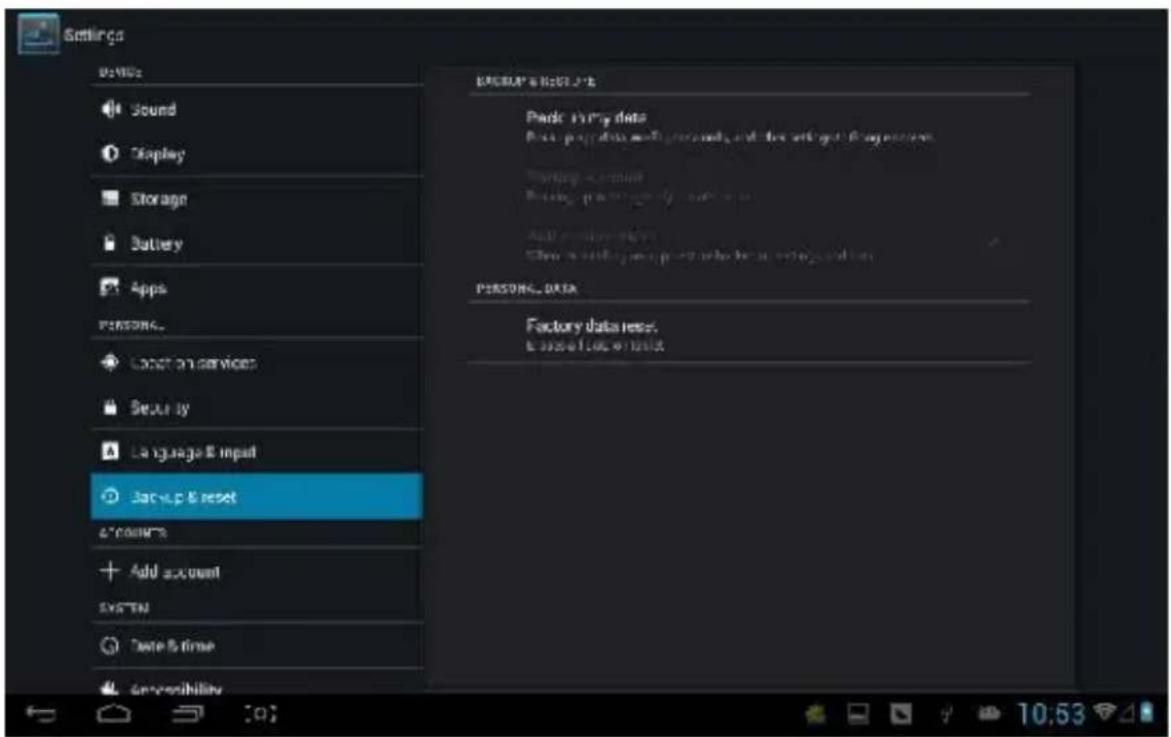
Task: Tap the Wi-Fi signal icon
Action: pyautogui.click(x=1106, y=712)
